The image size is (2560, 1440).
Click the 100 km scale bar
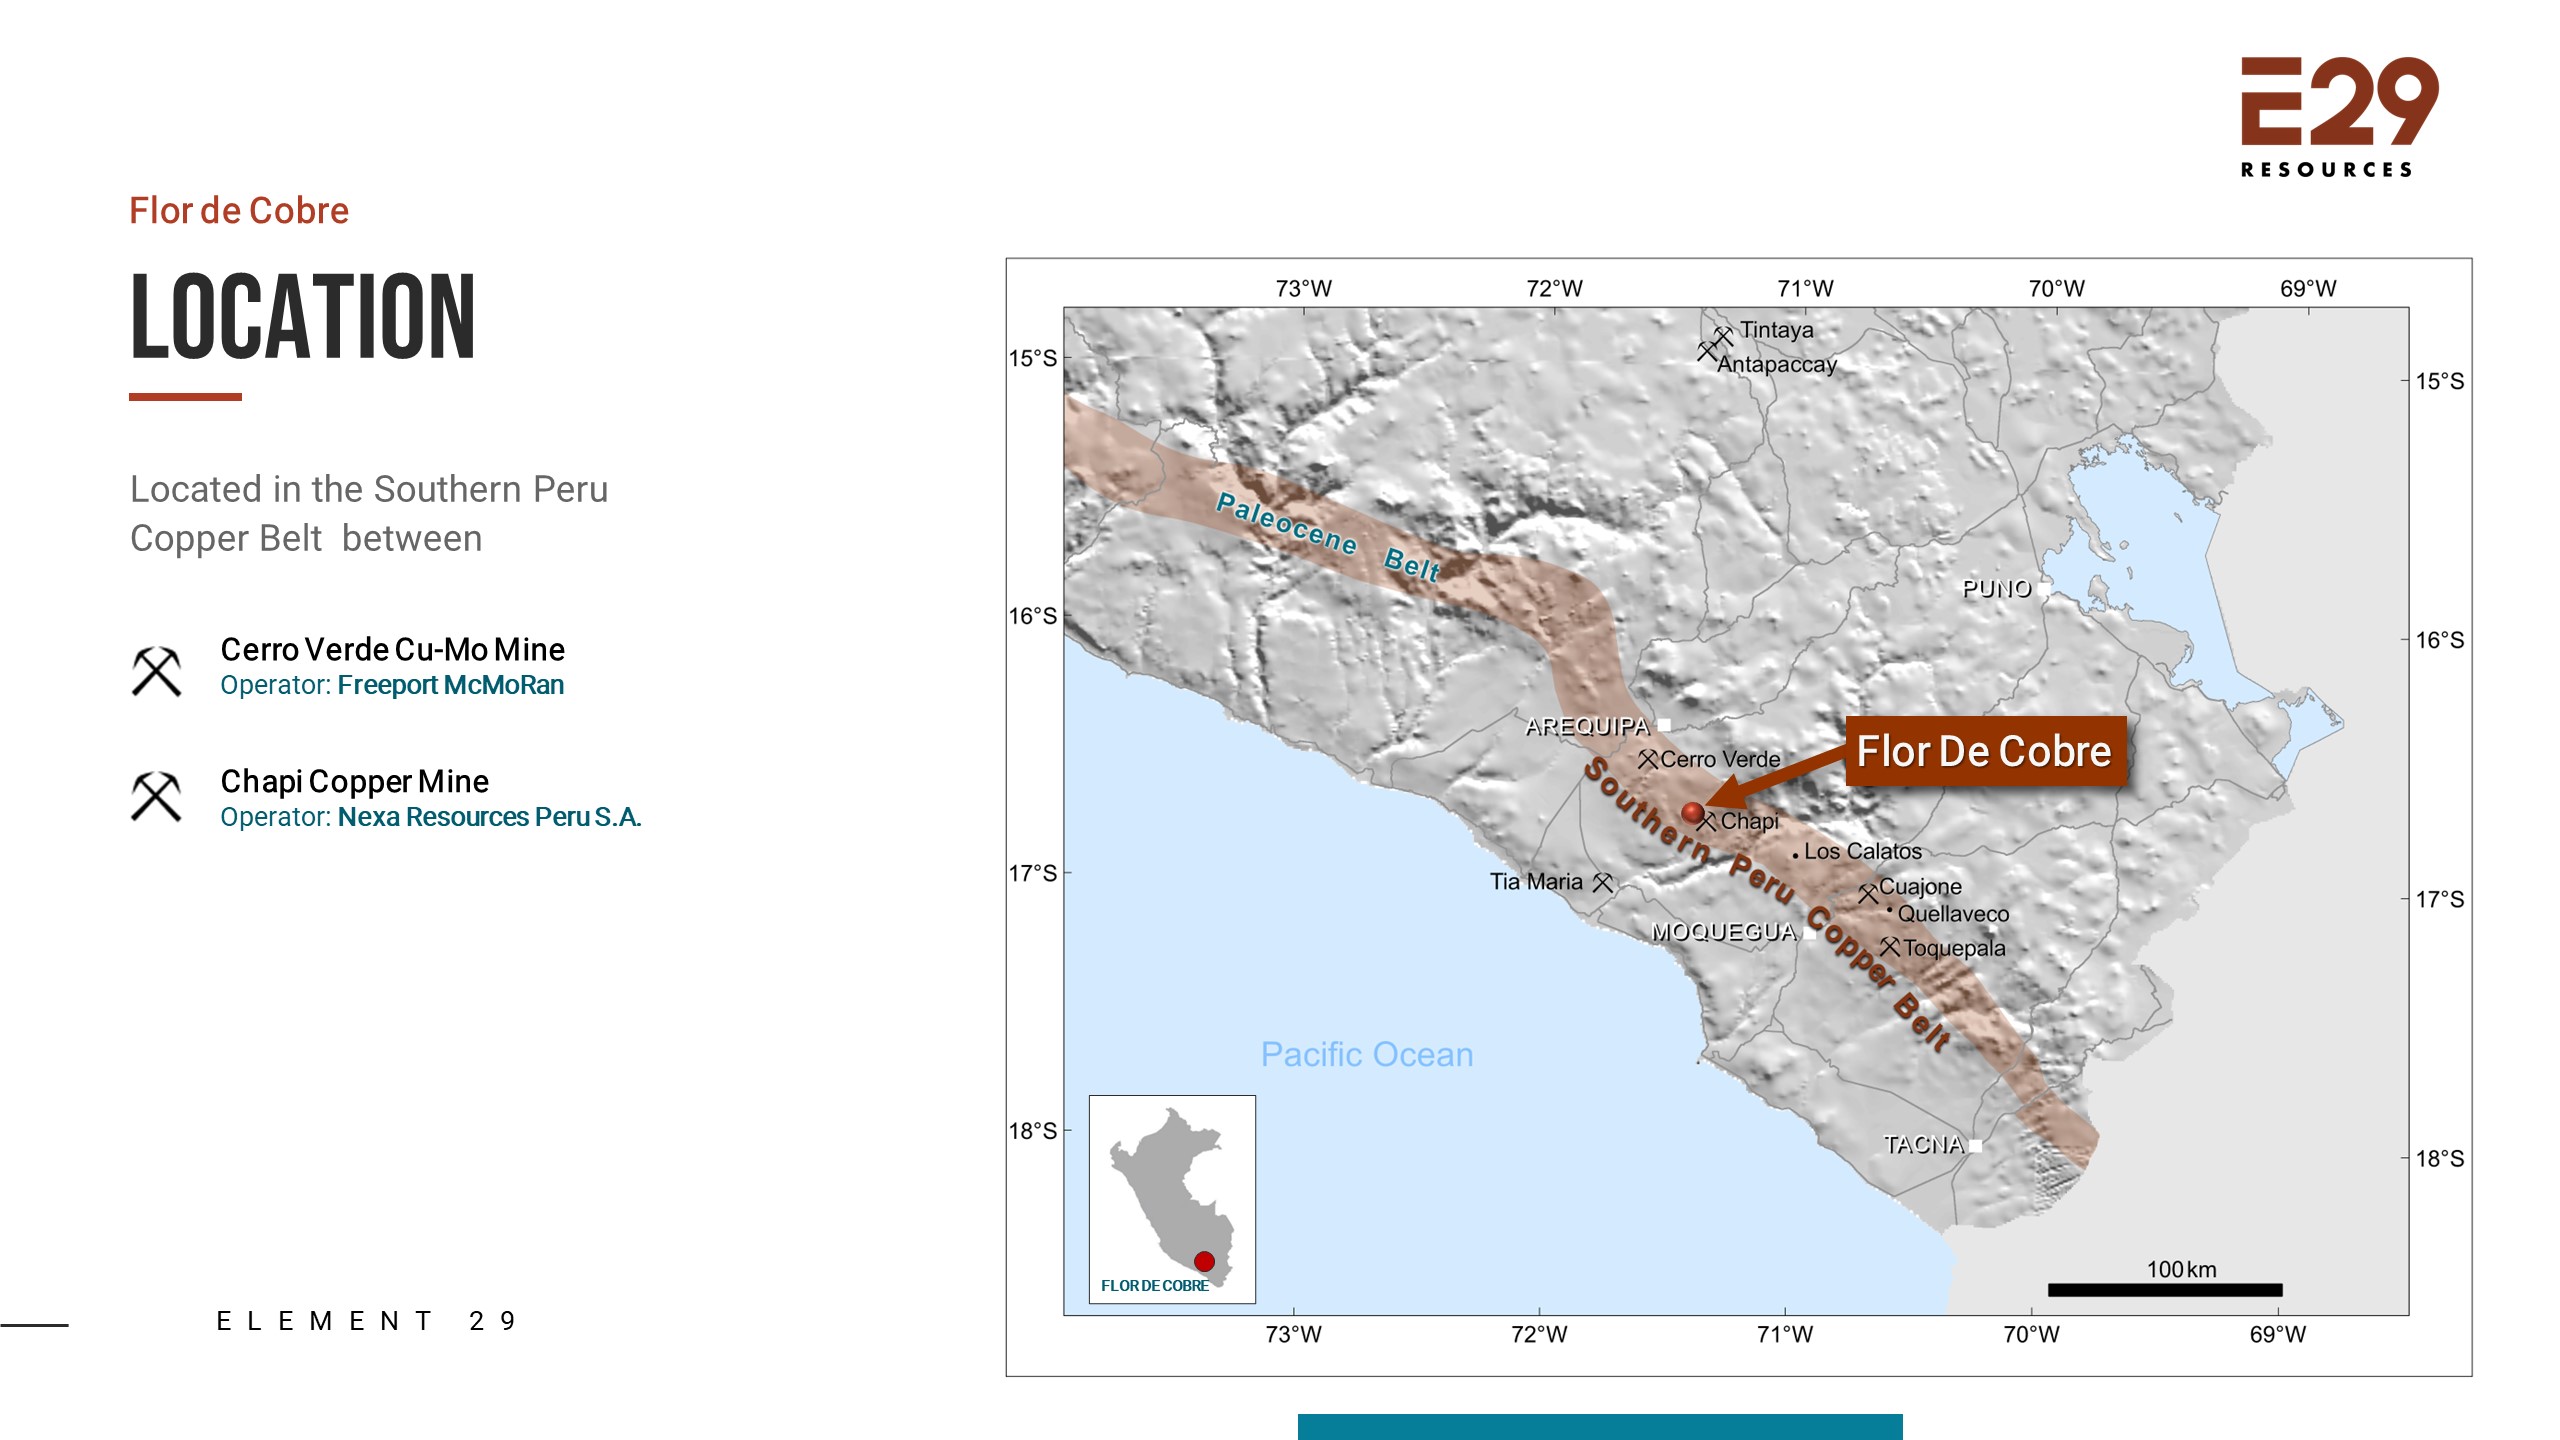coord(2165,1290)
